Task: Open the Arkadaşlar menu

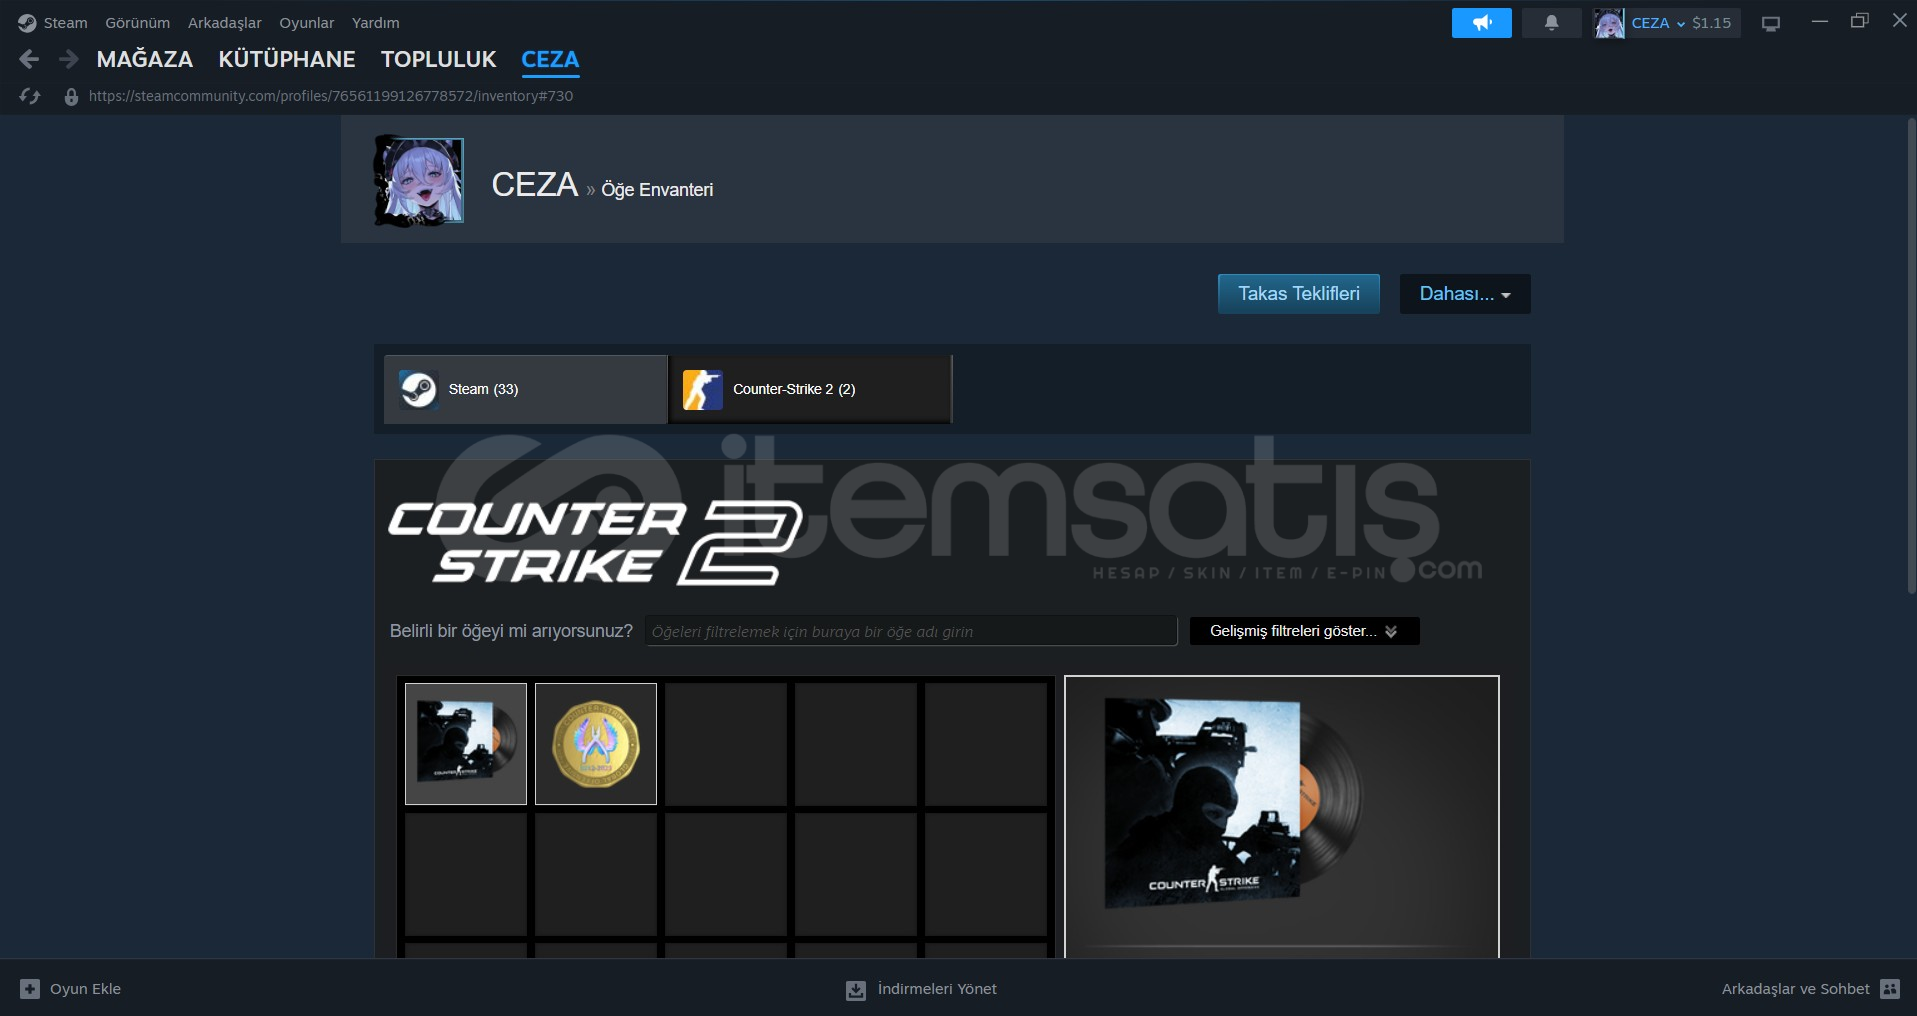Action: pyautogui.click(x=225, y=23)
